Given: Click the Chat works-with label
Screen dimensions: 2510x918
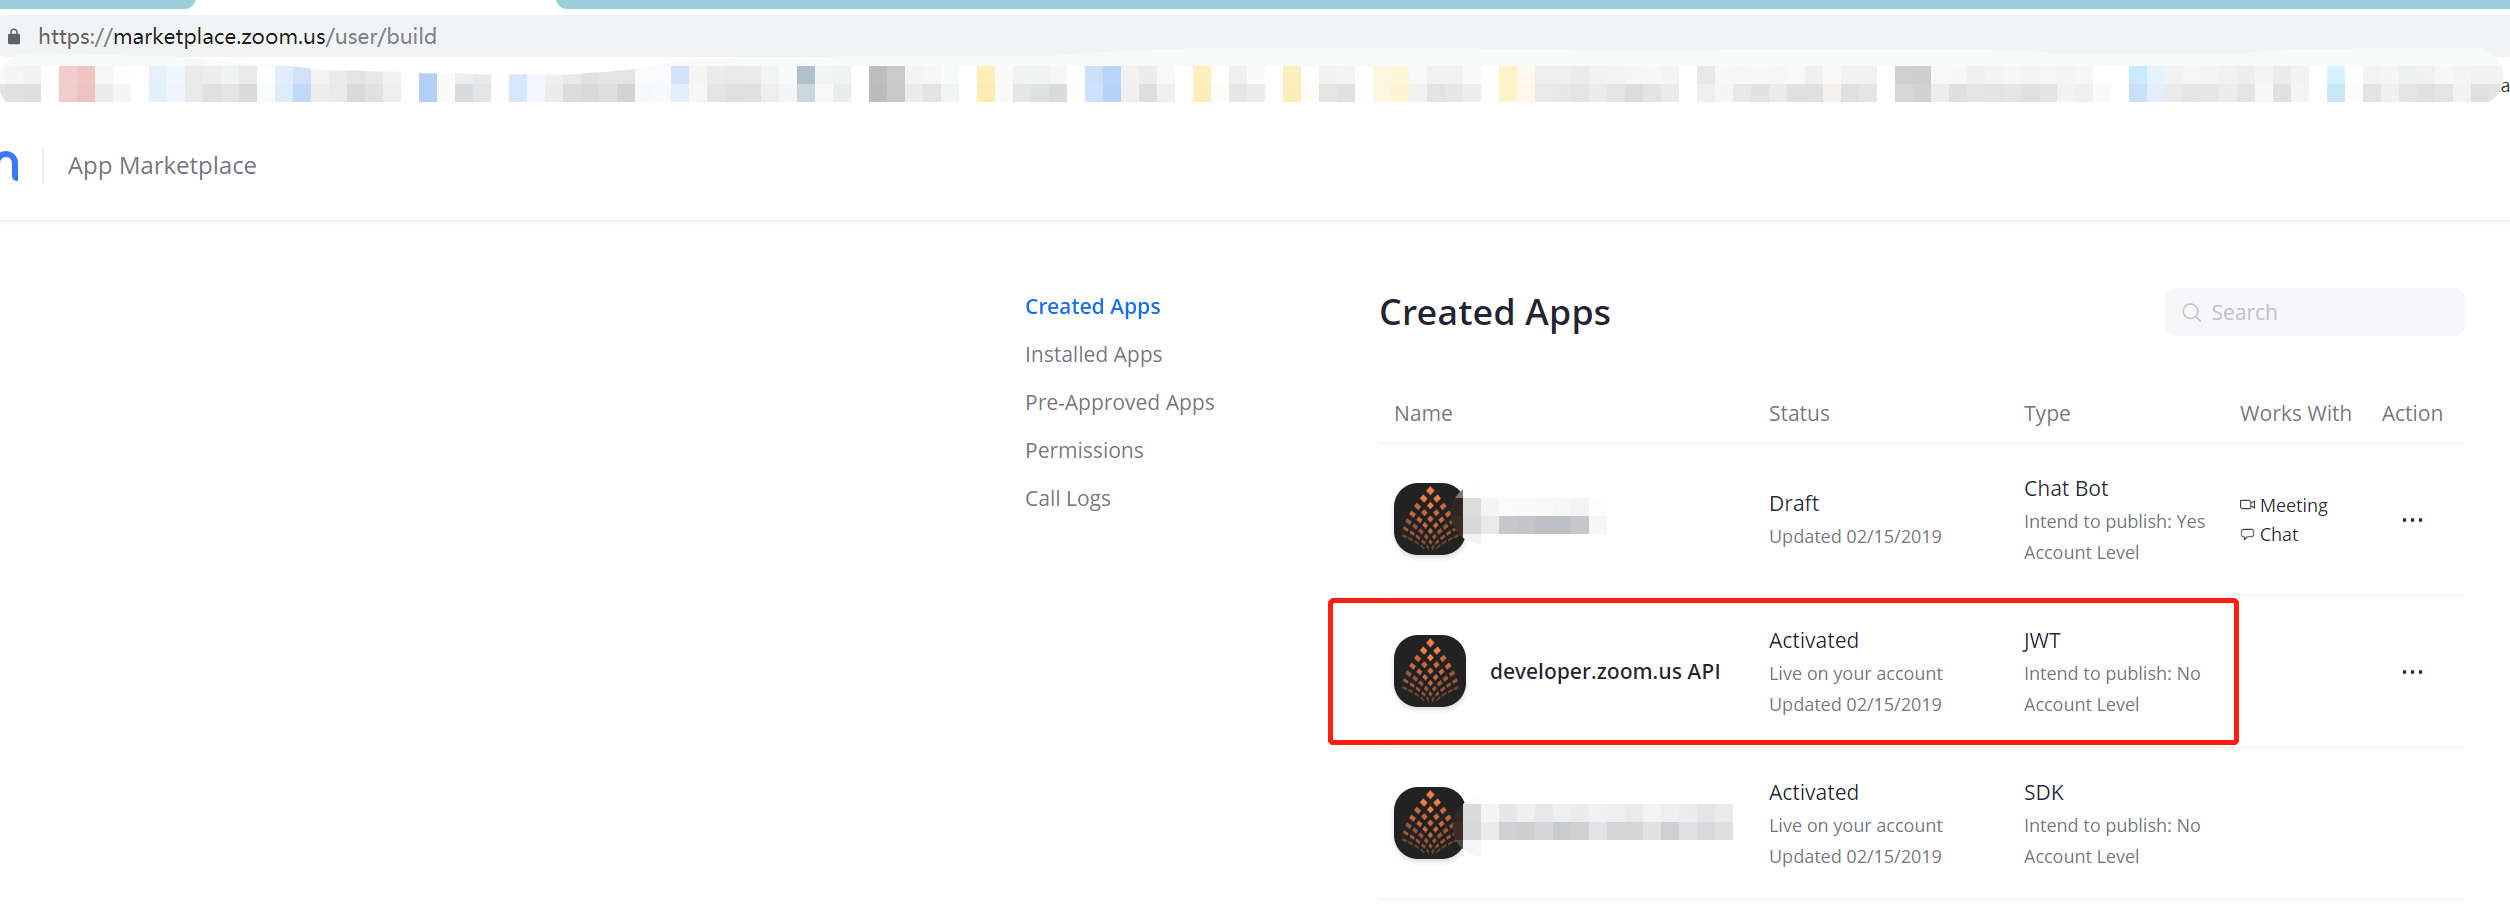Looking at the screenshot, I should (2279, 534).
